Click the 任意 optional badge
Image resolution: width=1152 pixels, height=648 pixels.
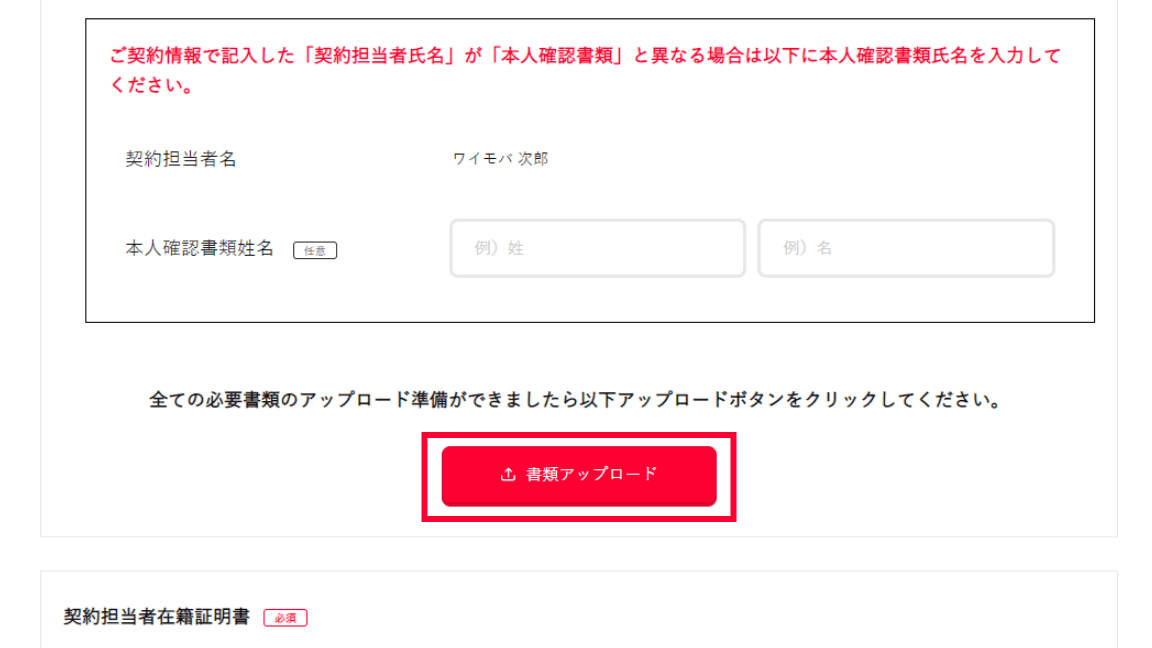point(315,251)
